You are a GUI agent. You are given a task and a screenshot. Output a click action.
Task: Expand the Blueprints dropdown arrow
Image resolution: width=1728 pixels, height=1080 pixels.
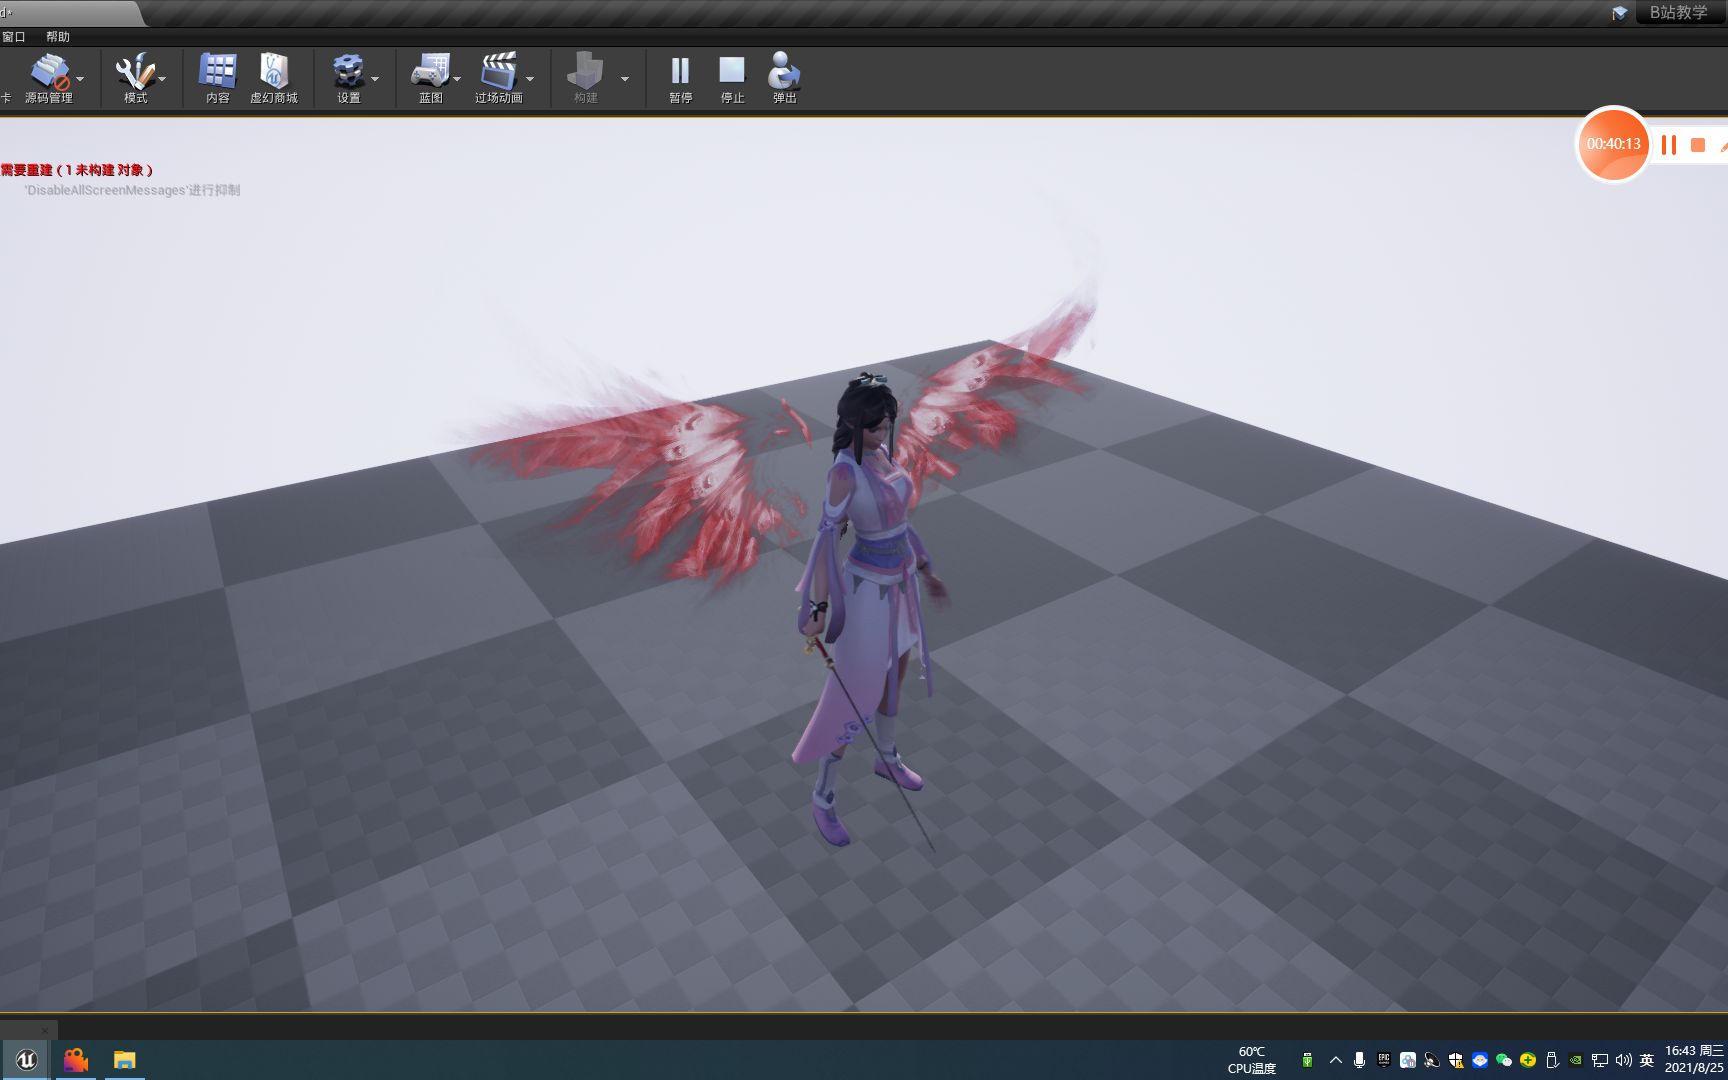(x=458, y=78)
